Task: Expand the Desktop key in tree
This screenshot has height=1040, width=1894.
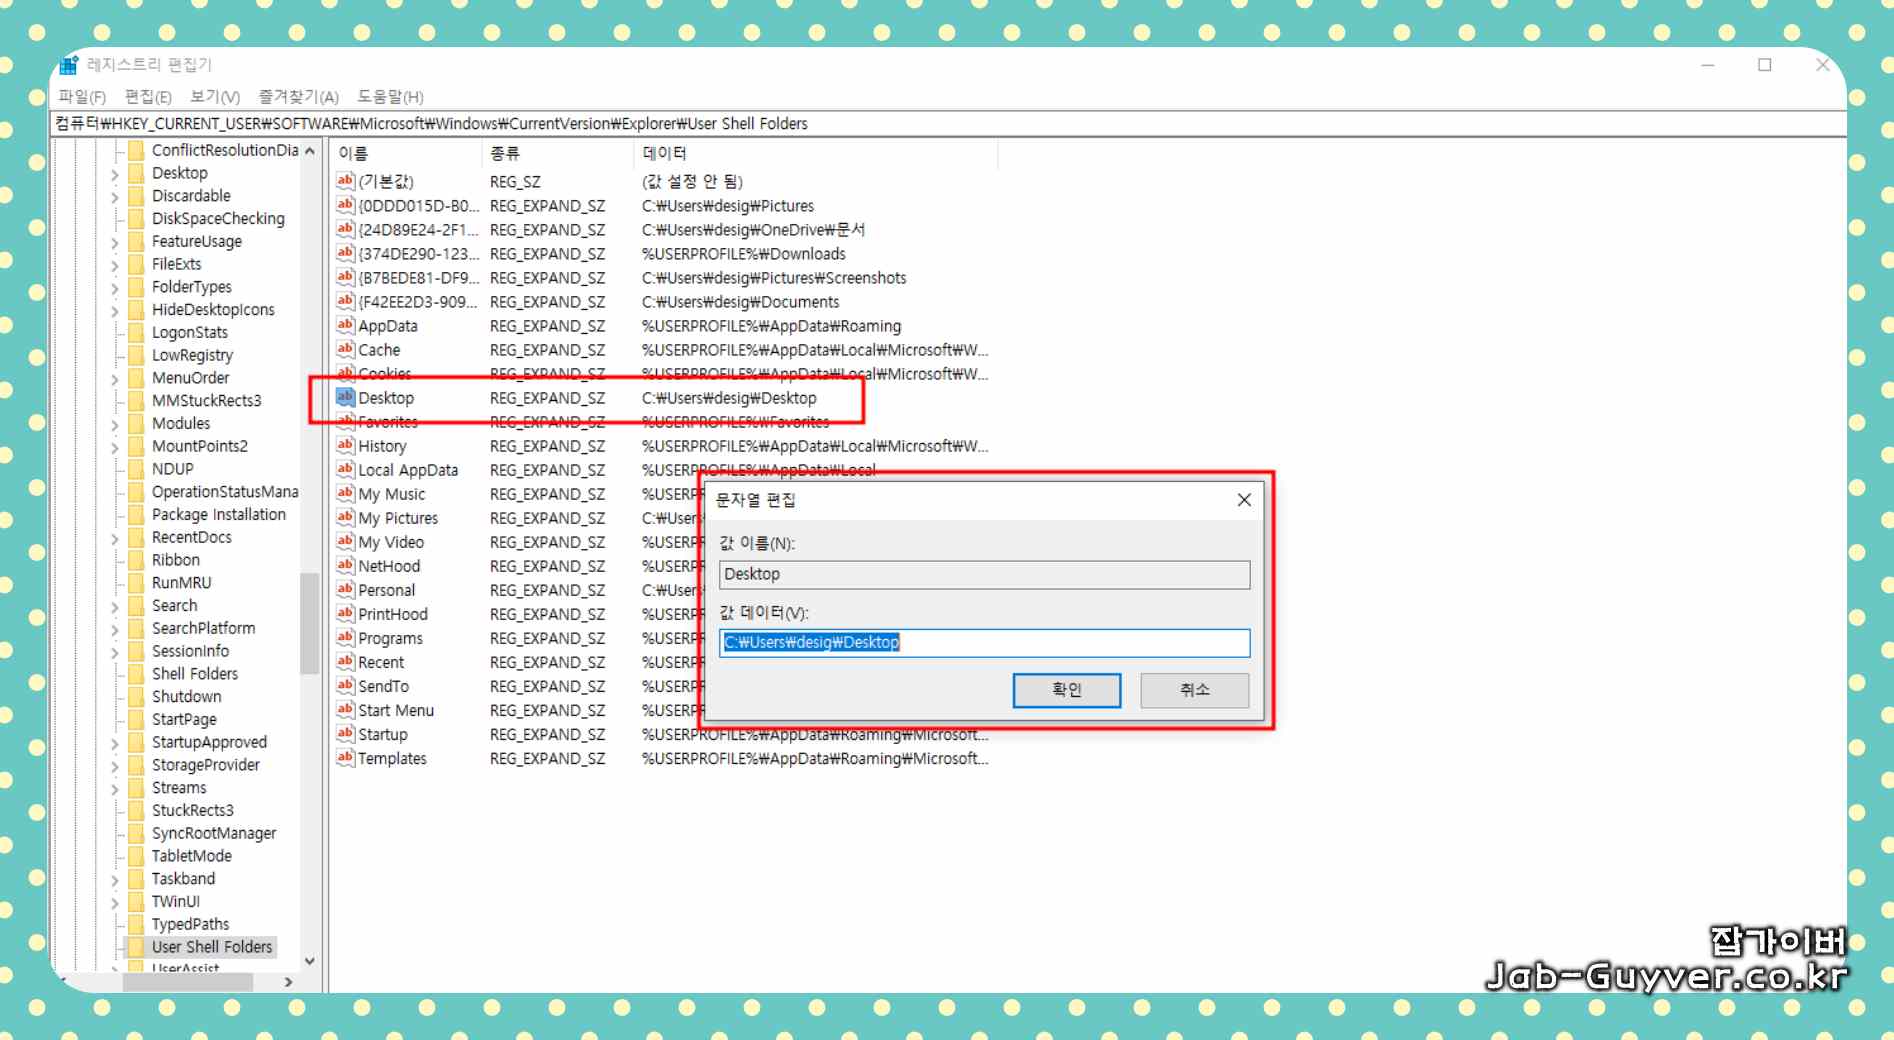Action: (x=114, y=174)
